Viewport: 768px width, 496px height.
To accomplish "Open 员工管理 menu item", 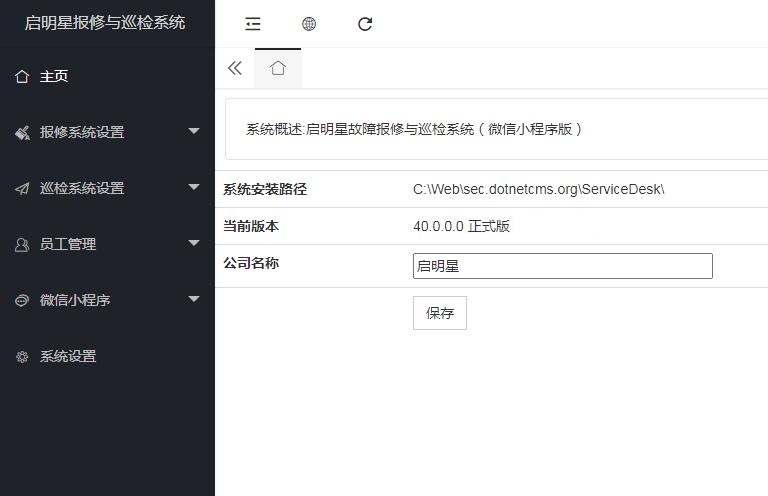I will point(68,244).
